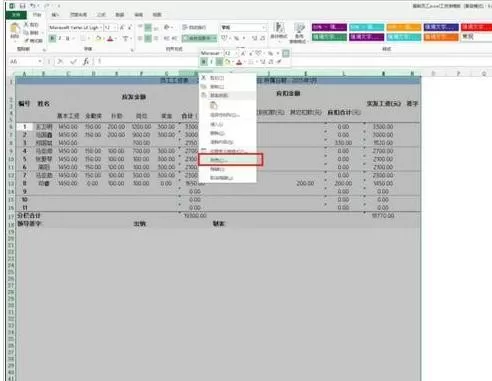The width and height of the screenshot is (492, 381).
Task: Choose Unhide (取消隐藏) in the context menu
Action: coord(228,178)
